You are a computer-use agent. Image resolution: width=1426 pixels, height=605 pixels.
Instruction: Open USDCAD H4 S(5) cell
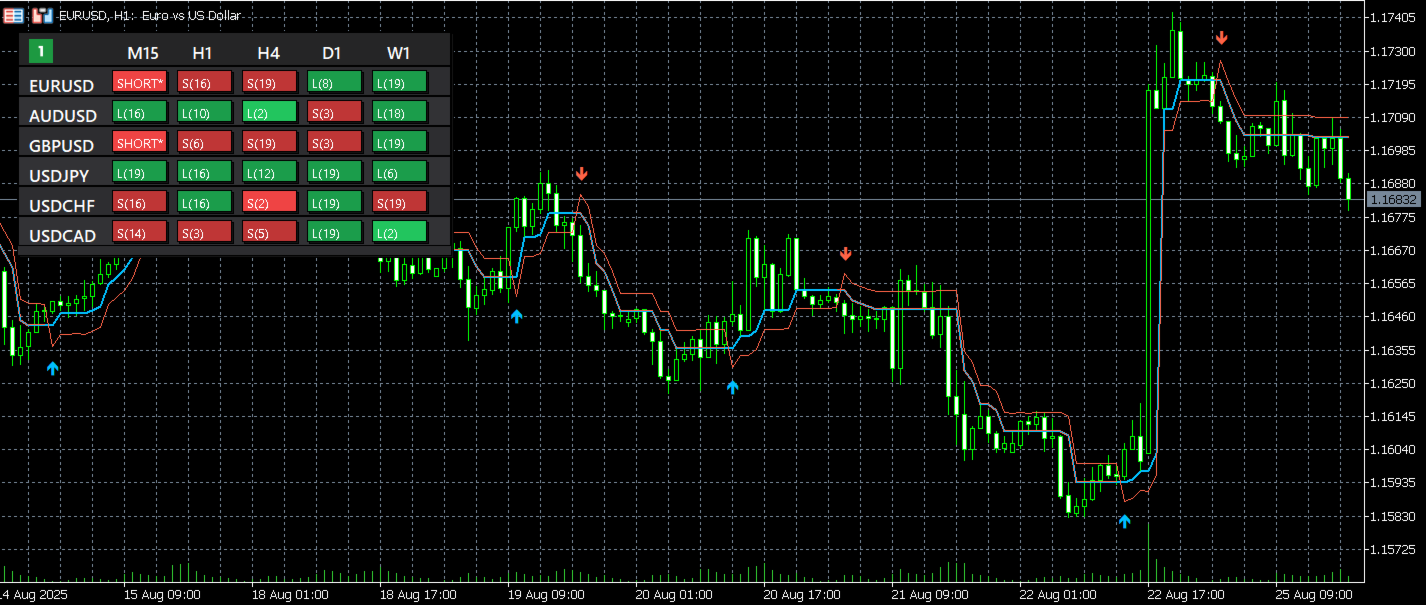[270, 233]
